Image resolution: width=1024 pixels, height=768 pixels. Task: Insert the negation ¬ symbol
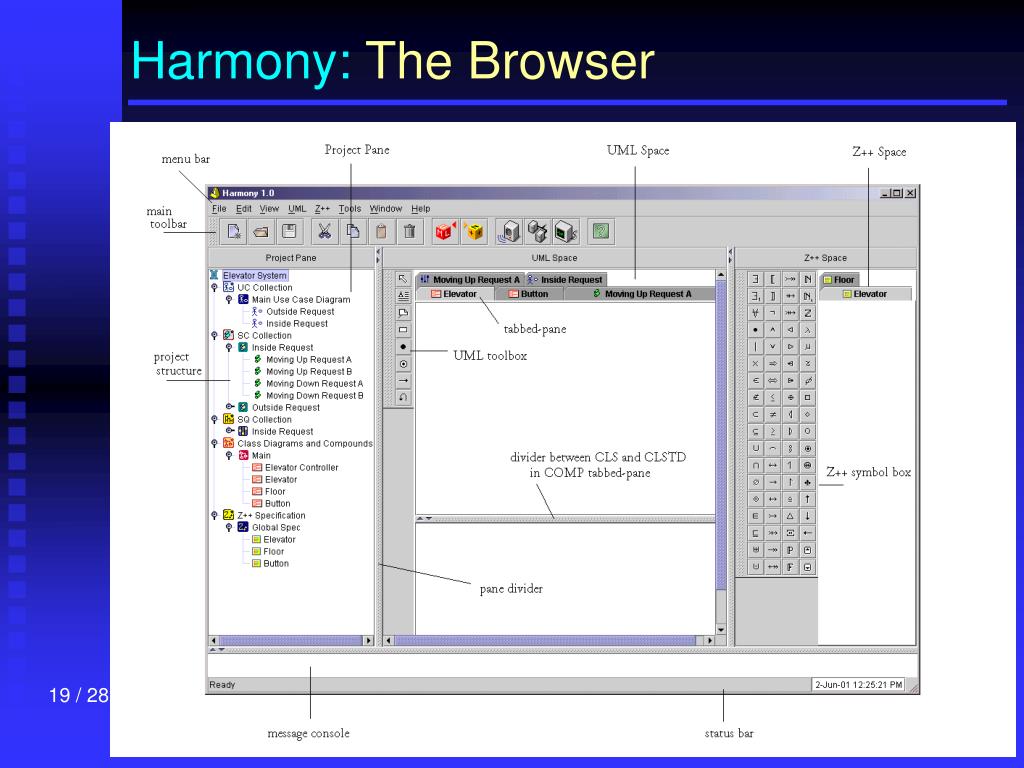(x=773, y=313)
